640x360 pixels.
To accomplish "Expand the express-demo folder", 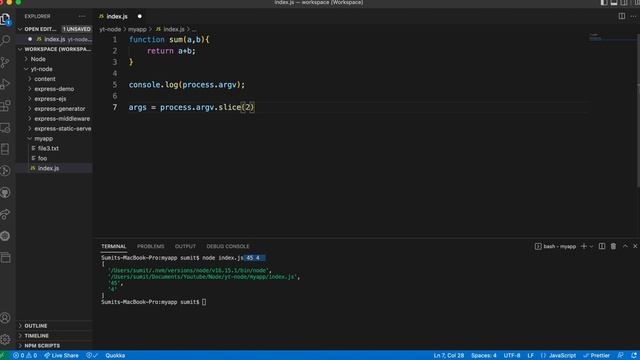I will pyautogui.click(x=54, y=89).
